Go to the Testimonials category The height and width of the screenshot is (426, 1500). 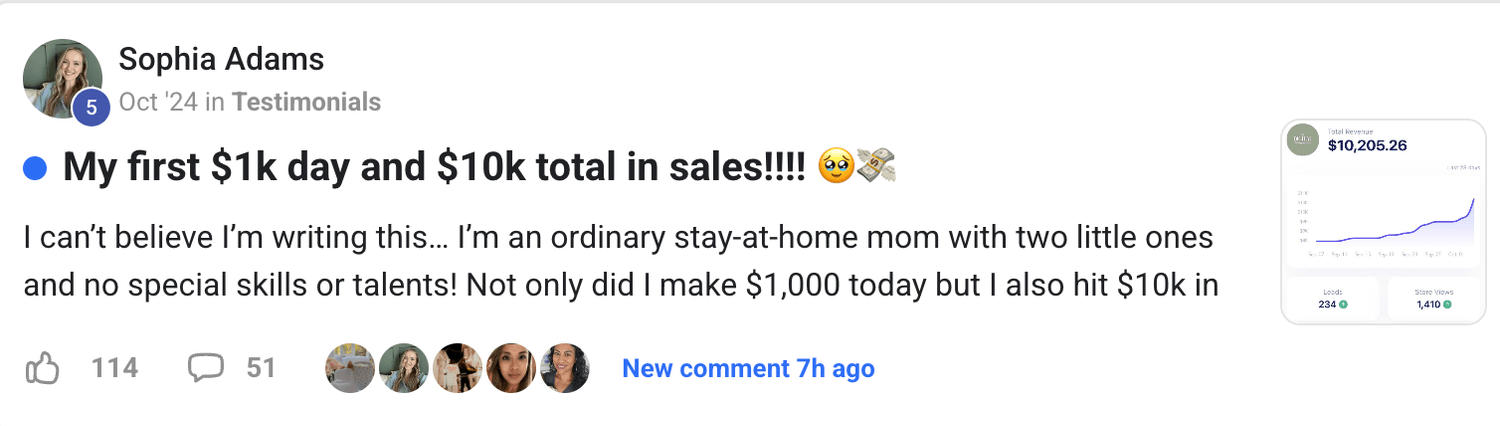307,102
